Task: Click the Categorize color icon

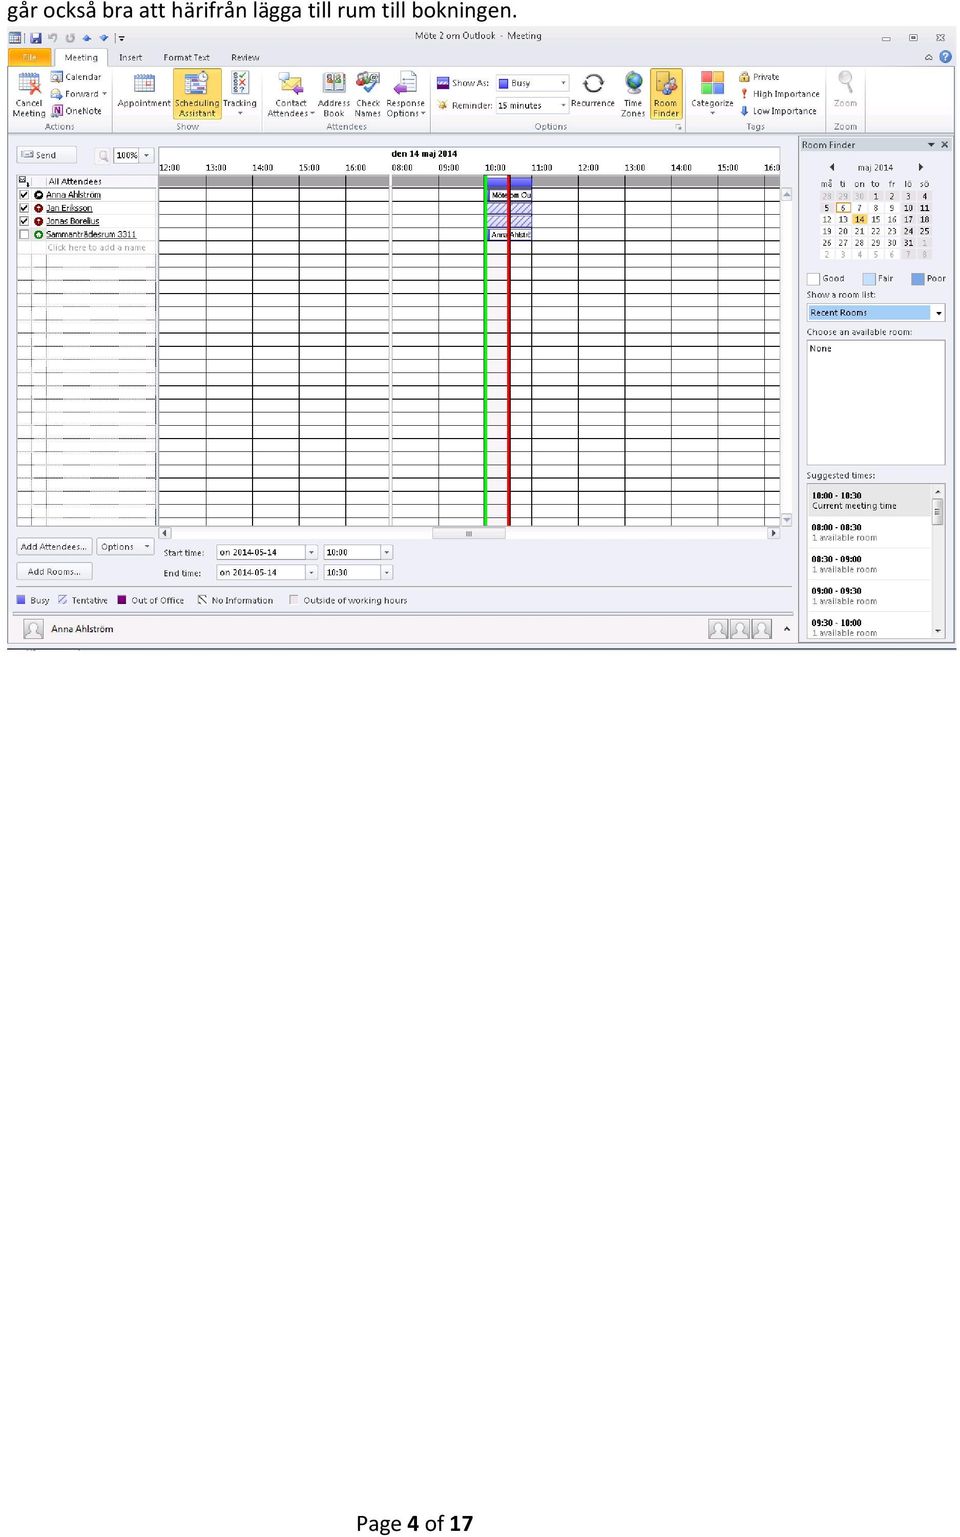Action: point(712,83)
